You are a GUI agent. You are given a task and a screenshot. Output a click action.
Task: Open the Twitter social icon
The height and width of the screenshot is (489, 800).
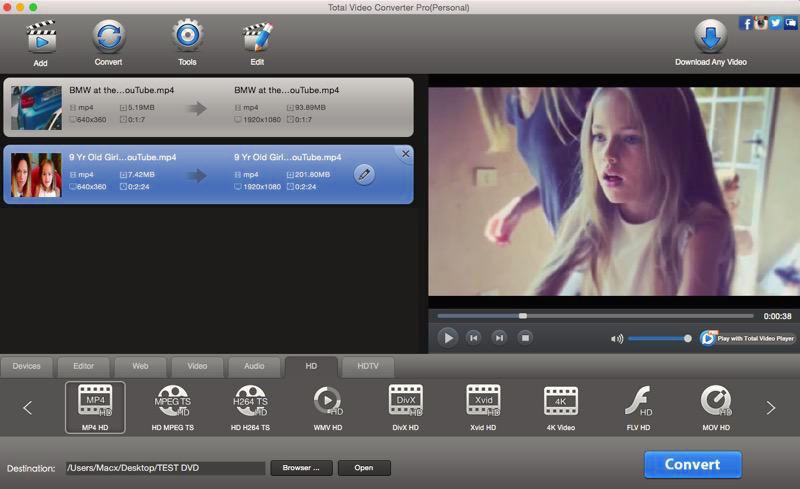click(776, 23)
